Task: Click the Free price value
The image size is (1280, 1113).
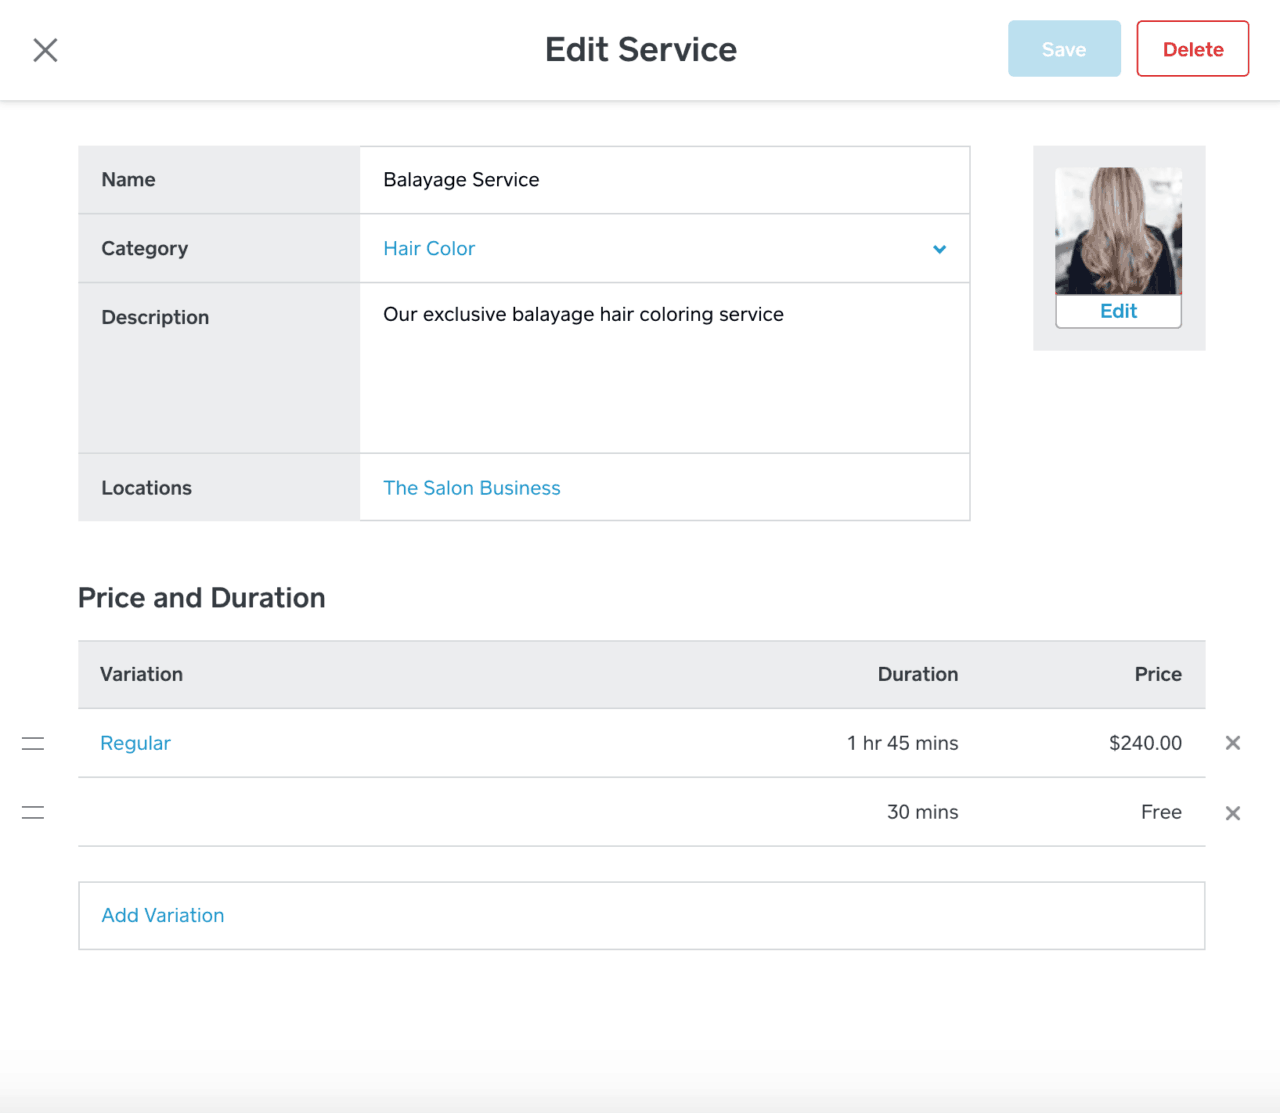Action: coord(1161,812)
